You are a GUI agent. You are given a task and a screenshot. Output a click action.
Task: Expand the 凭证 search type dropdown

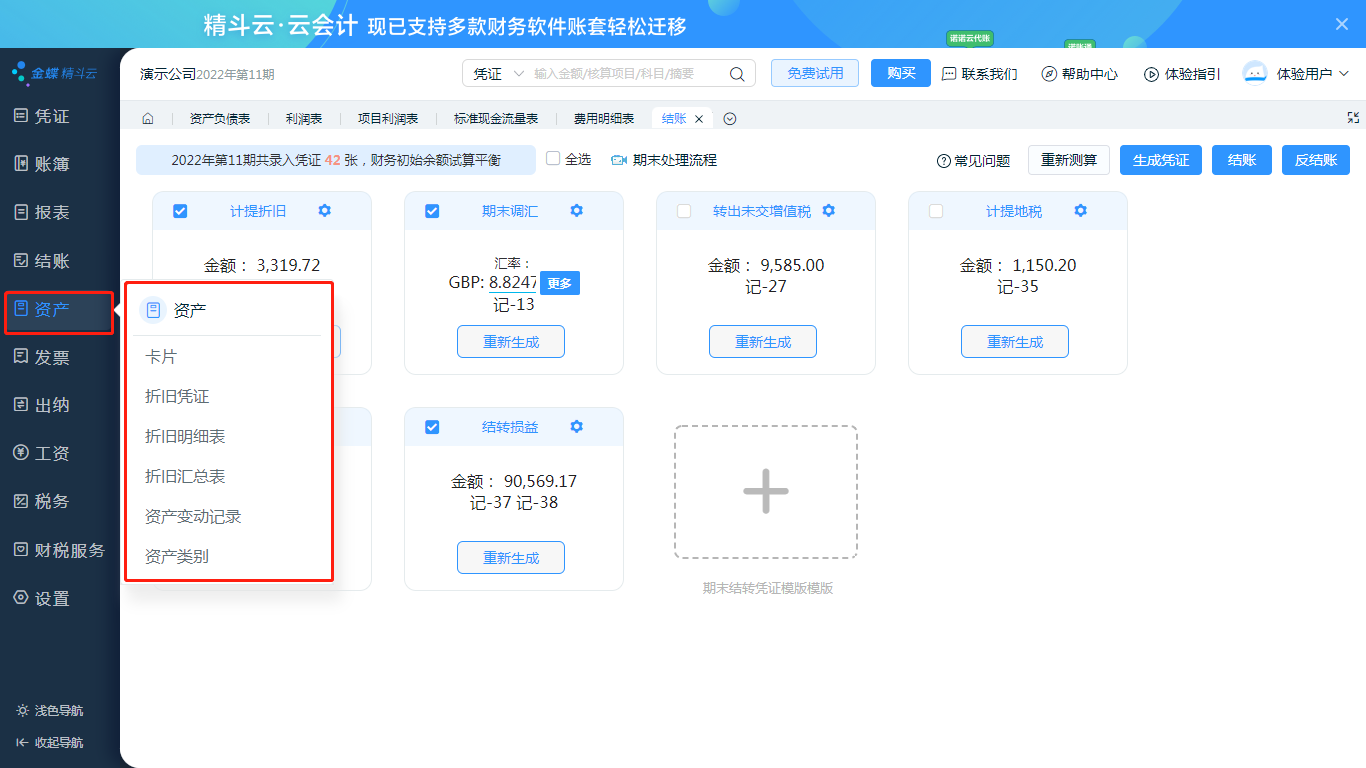497,74
